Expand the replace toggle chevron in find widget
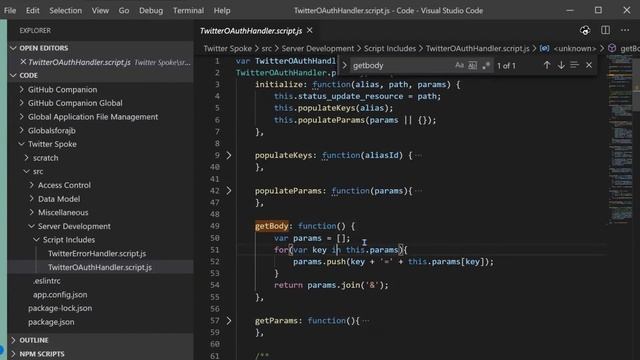This screenshot has width=640, height=360. [x=344, y=65]
